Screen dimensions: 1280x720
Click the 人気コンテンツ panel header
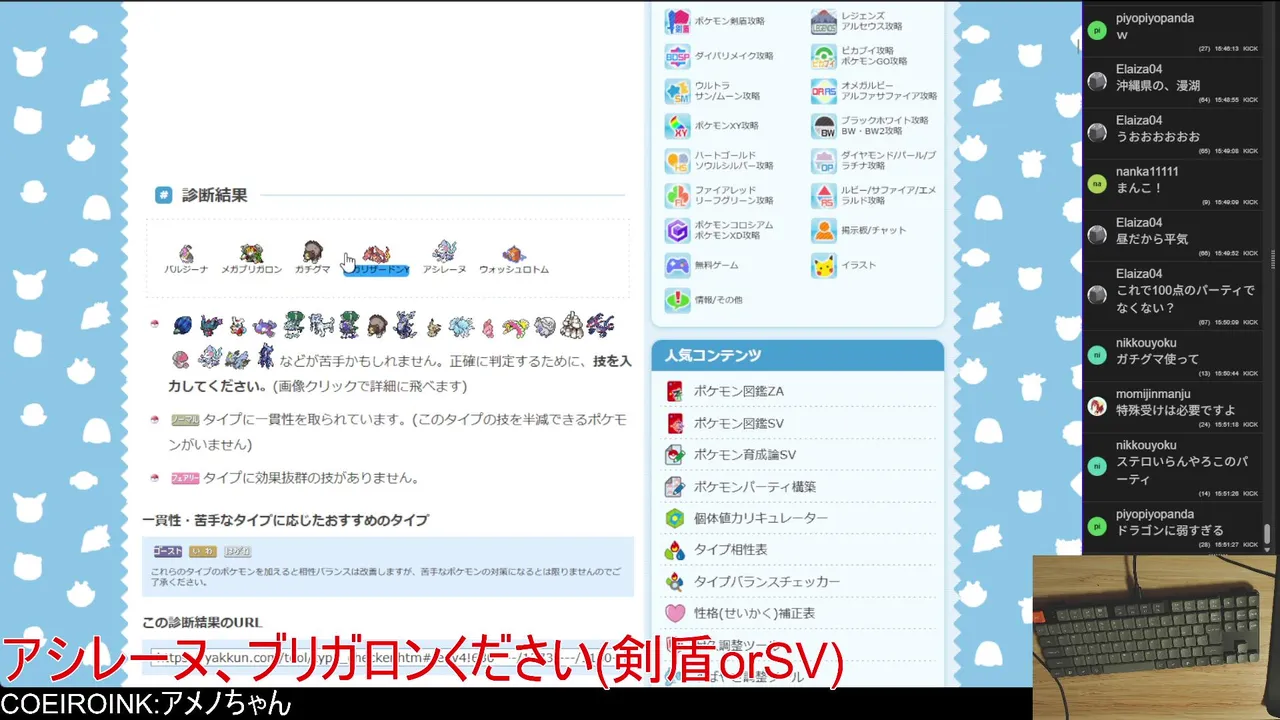(x=797, y=355)
